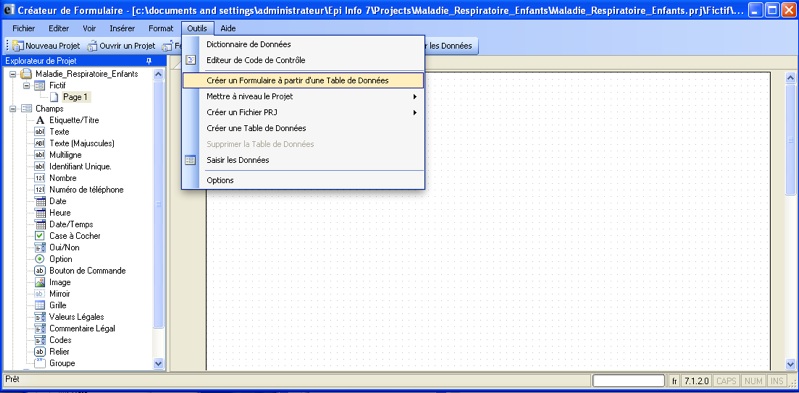Click the Bouton de Commande icon
This screenshot has height=393, width=799.
point(40,271)
